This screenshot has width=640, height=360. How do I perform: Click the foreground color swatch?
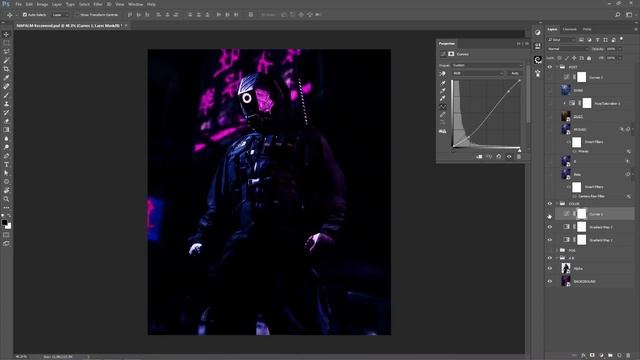tap(4, 222)
